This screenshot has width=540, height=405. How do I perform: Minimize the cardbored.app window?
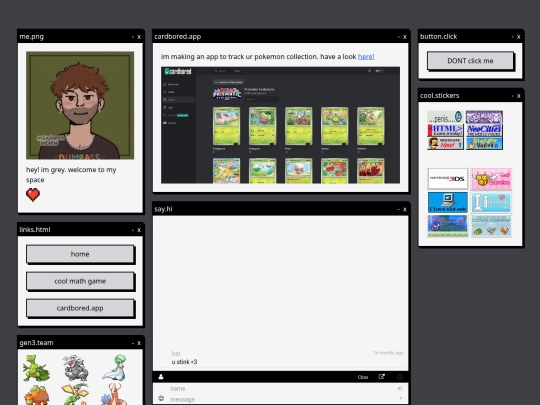[x=398, y=37]
